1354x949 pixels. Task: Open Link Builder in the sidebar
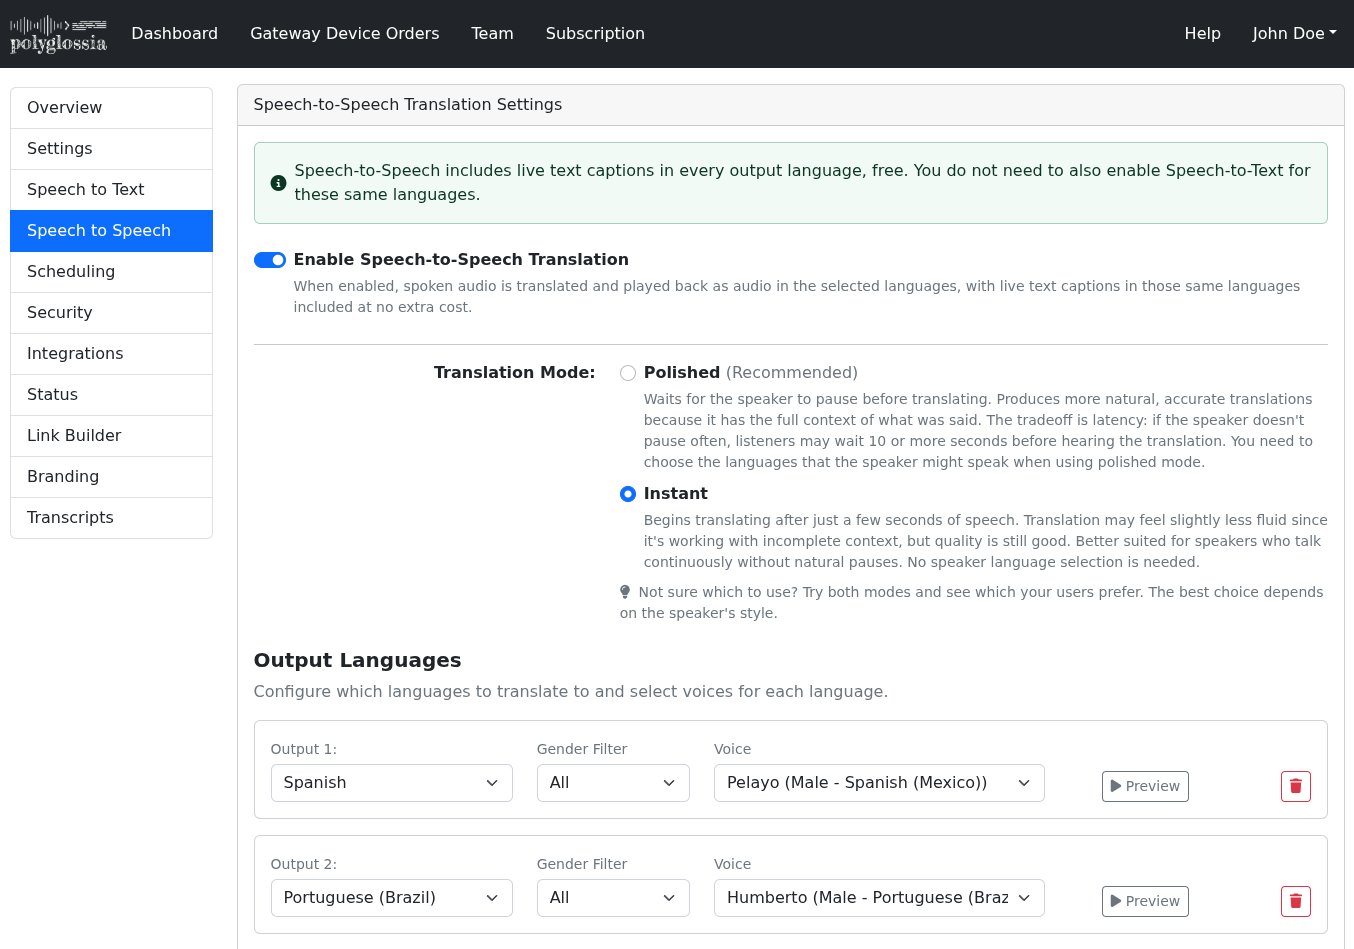pos(111,436)
